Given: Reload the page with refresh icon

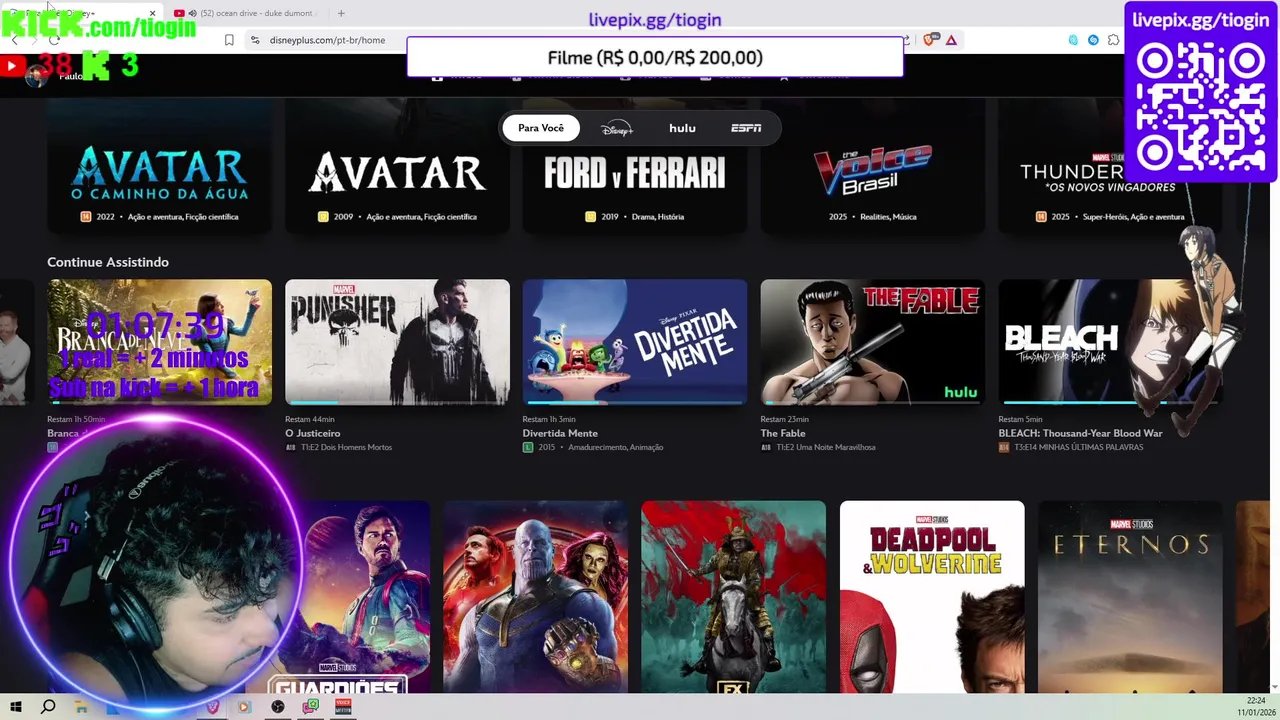Looking at the screenshot, I should point(54,40).
